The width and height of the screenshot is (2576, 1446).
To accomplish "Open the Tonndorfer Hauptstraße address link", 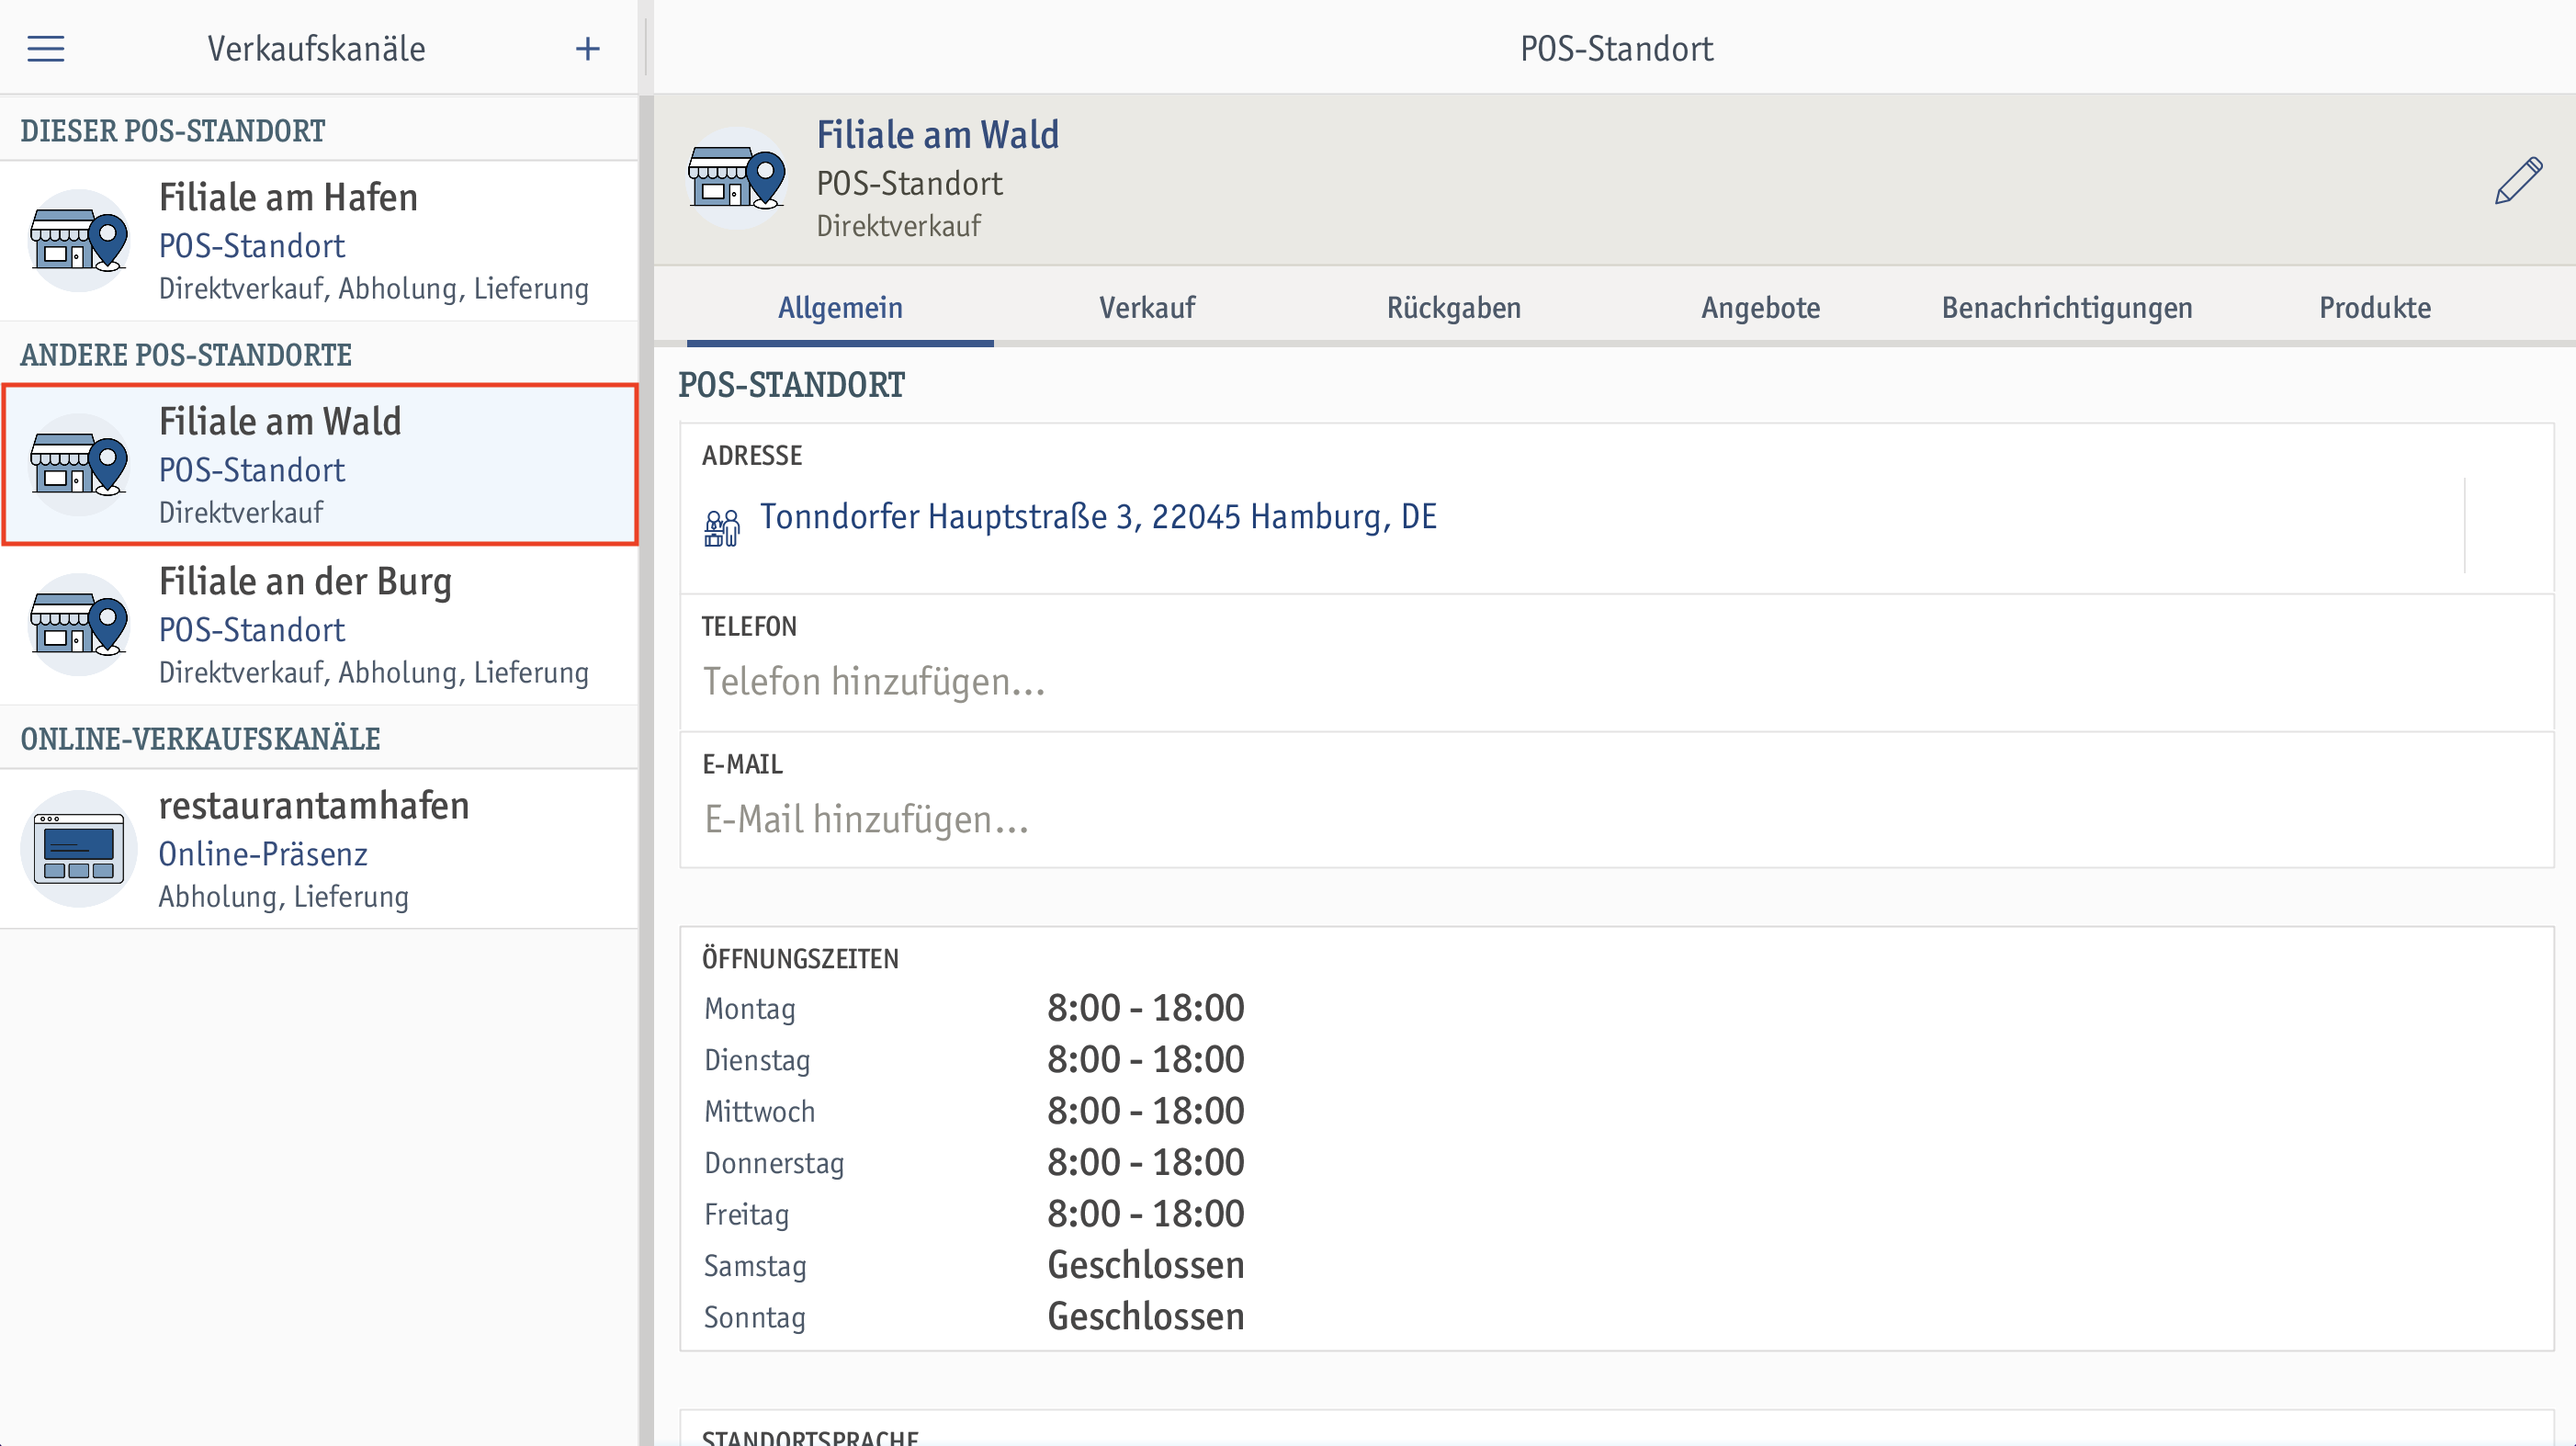I will 1098,516.
